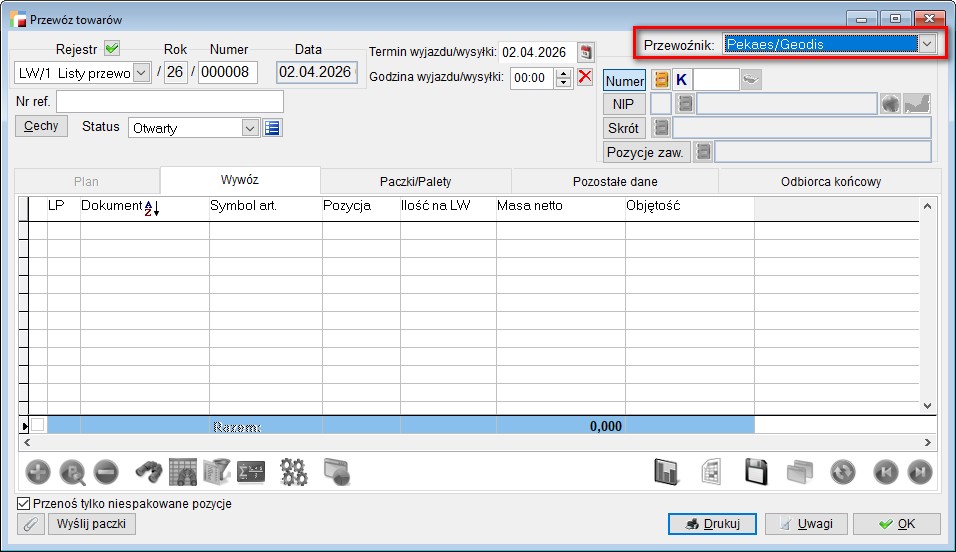Click the Drukuj button

coord(711,524)
